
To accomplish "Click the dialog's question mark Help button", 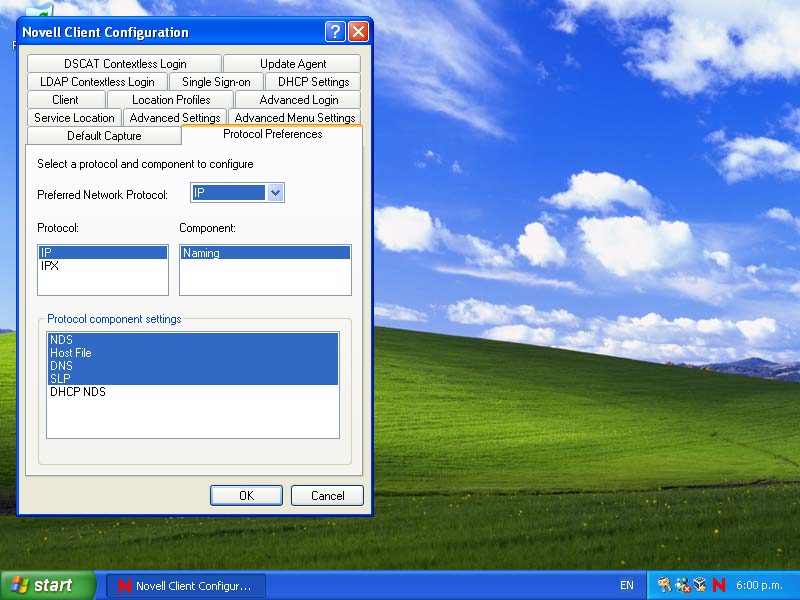I will pyautogui.click(x=335, y=32).
